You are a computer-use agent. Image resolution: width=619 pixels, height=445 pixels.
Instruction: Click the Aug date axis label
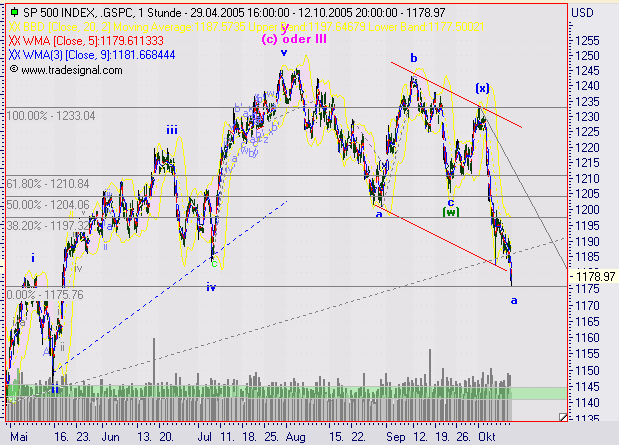coord(296,437)
